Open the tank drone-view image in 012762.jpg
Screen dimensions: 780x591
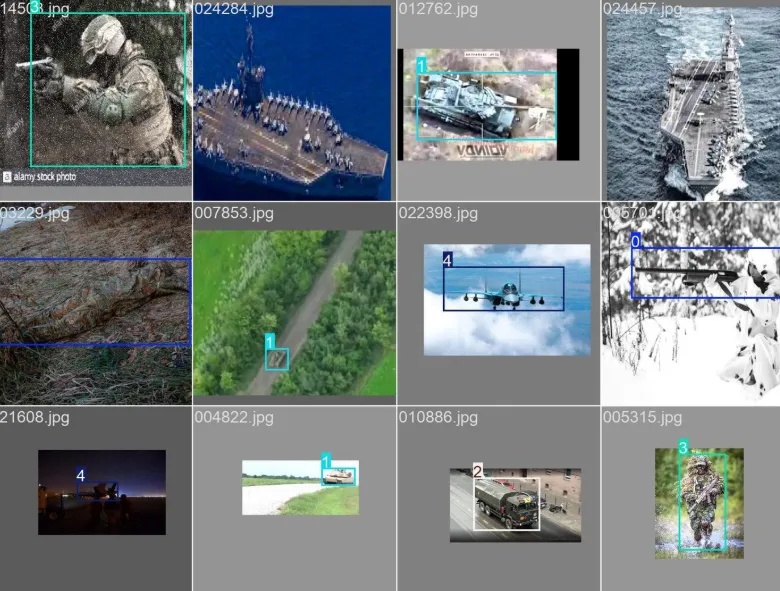click(x=488, y=104)
